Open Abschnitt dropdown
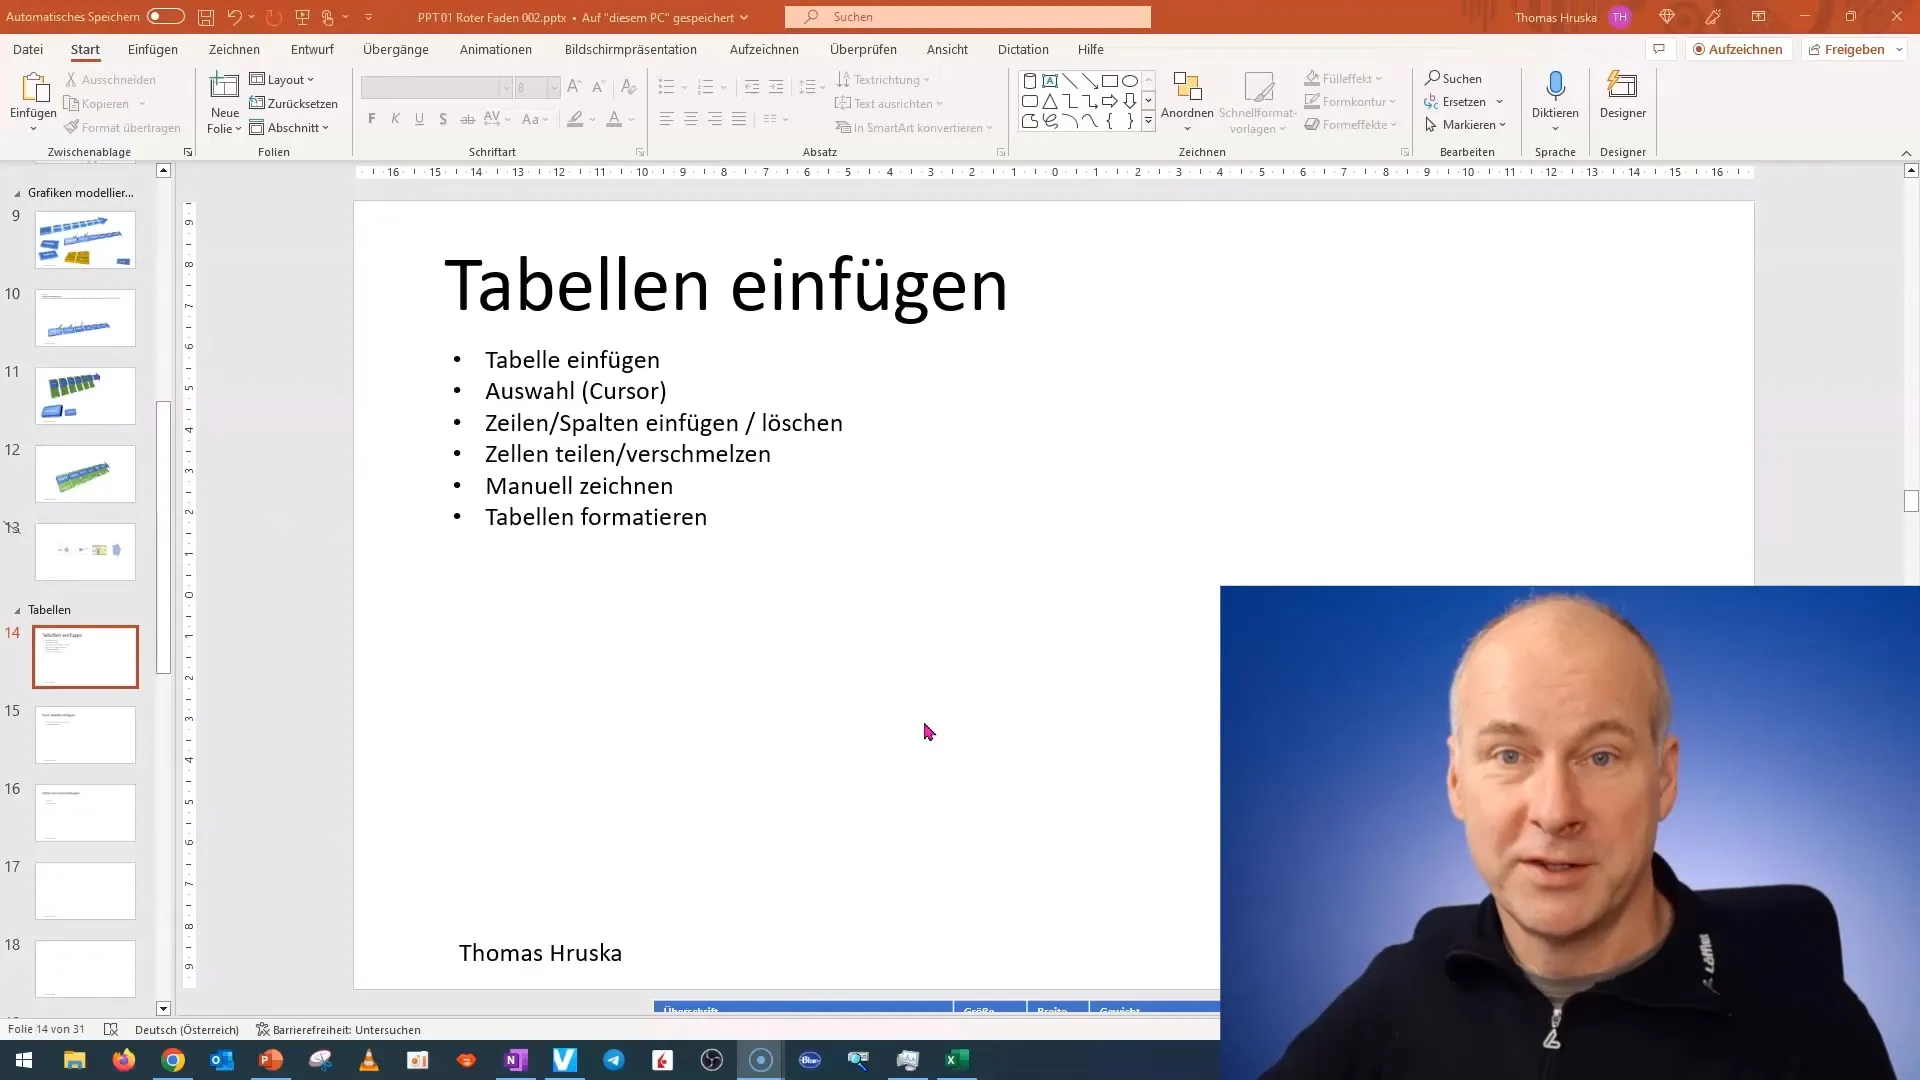 289,127
